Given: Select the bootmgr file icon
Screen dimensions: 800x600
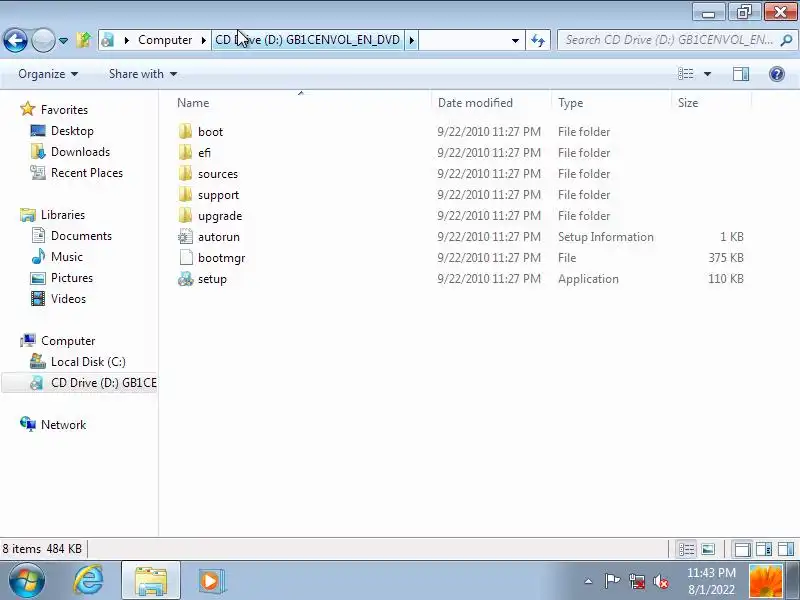Looking at the screenshot, I should (x=186, y=258).
